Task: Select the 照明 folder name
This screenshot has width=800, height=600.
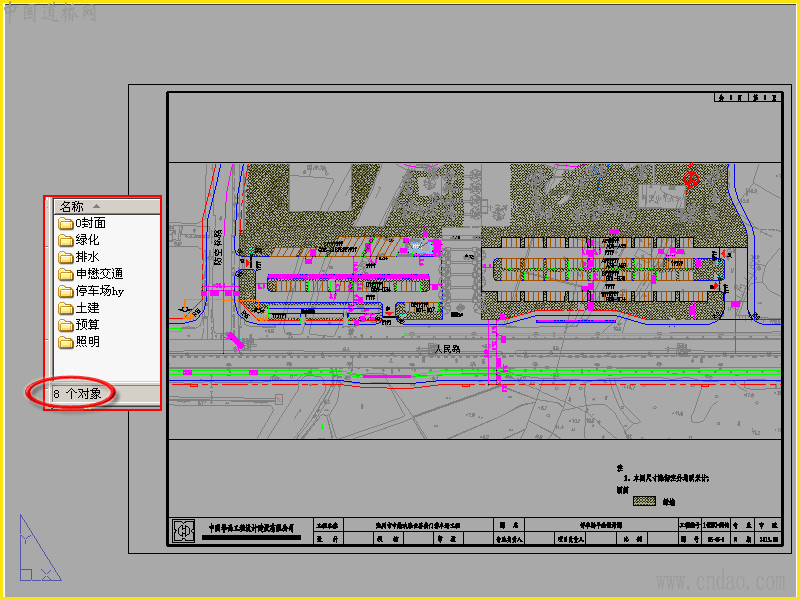Action: click(x=87, y=342)
